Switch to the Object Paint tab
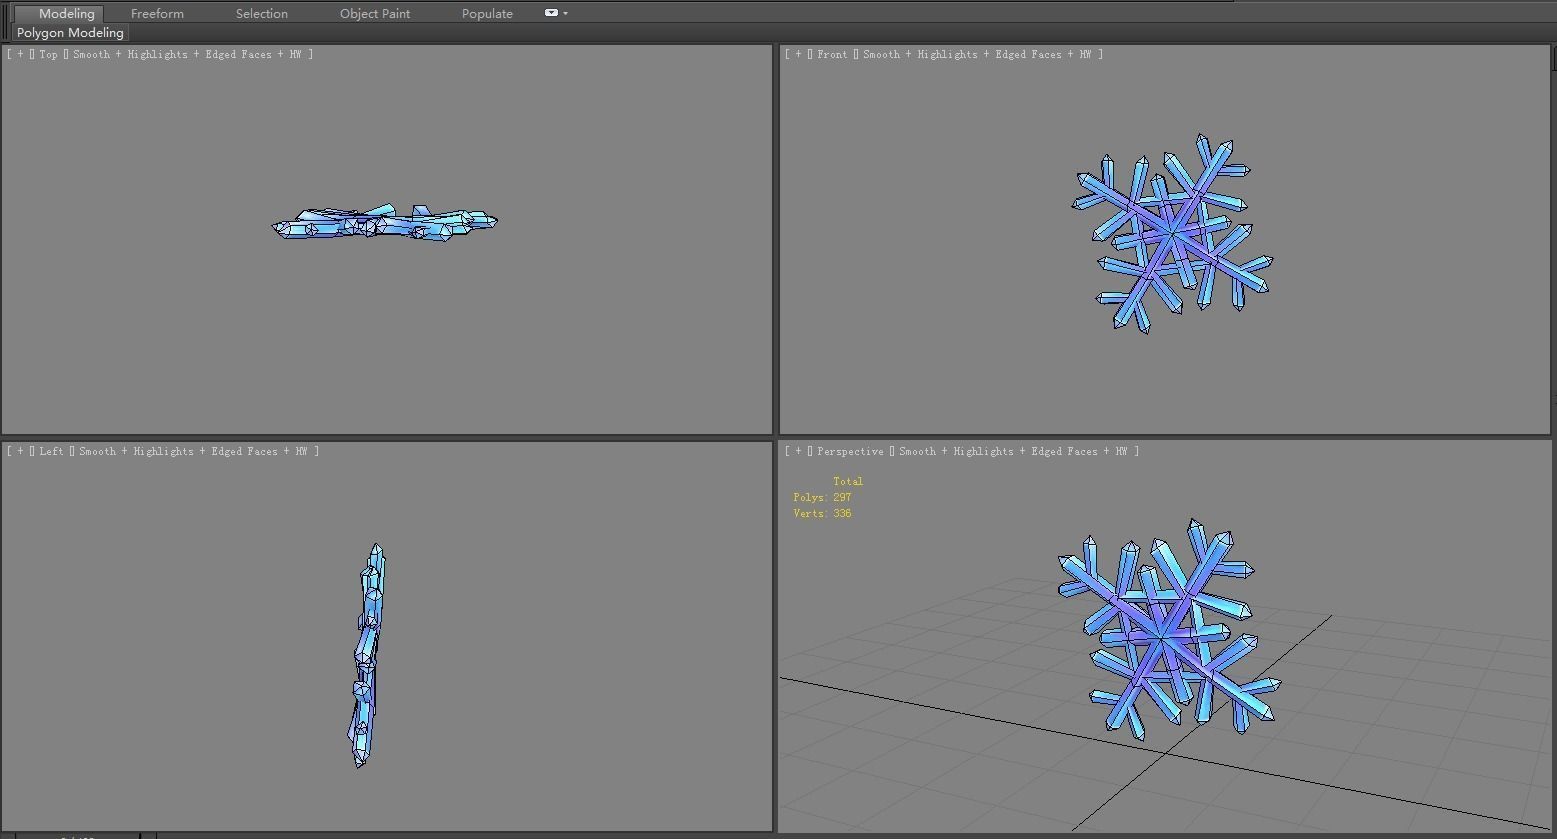 click(x=375, y=13)
